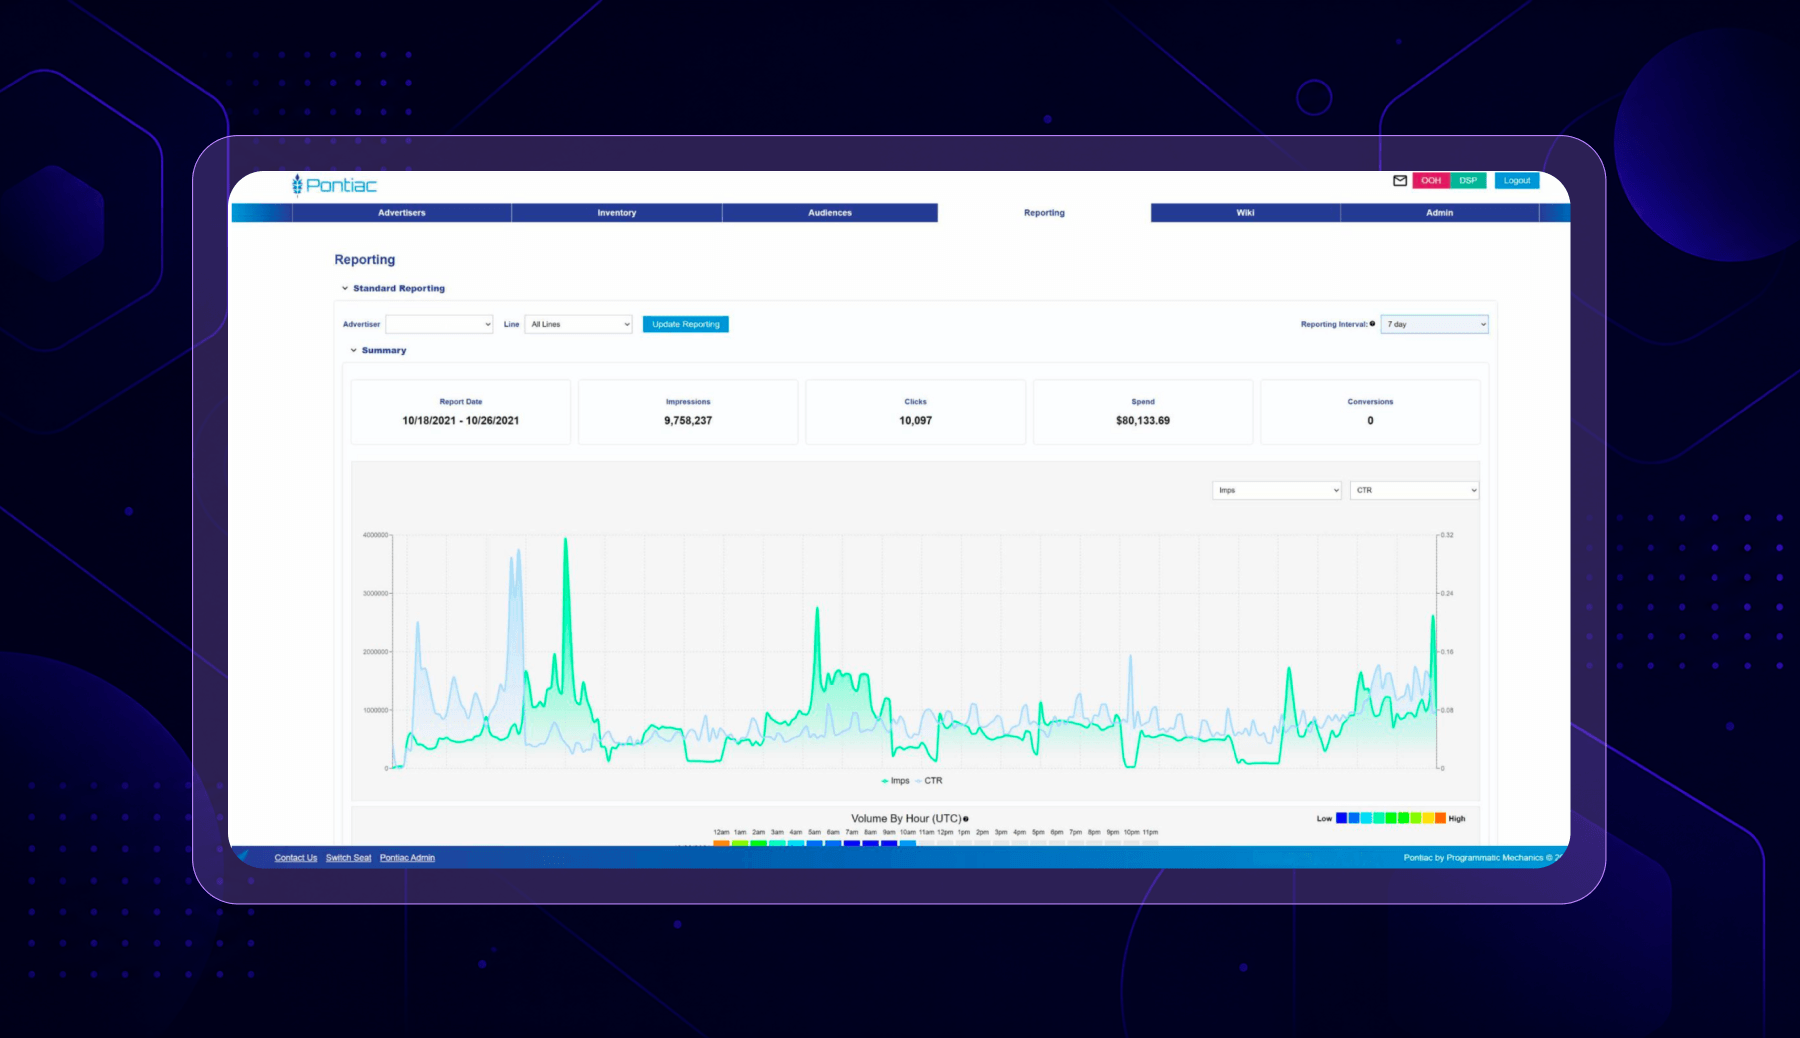The image size is (1800, 1038).
Task: Open the Reporting Interval 7 day dropdown
Action: tap(1435, 324)
